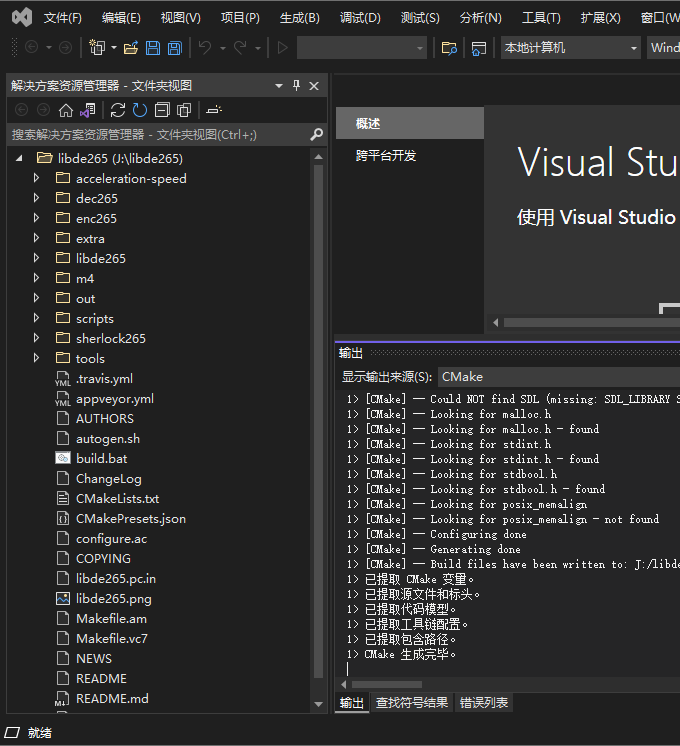
Task: Select the 跨平台开发 page link
Action: click(x=386, y=156)
